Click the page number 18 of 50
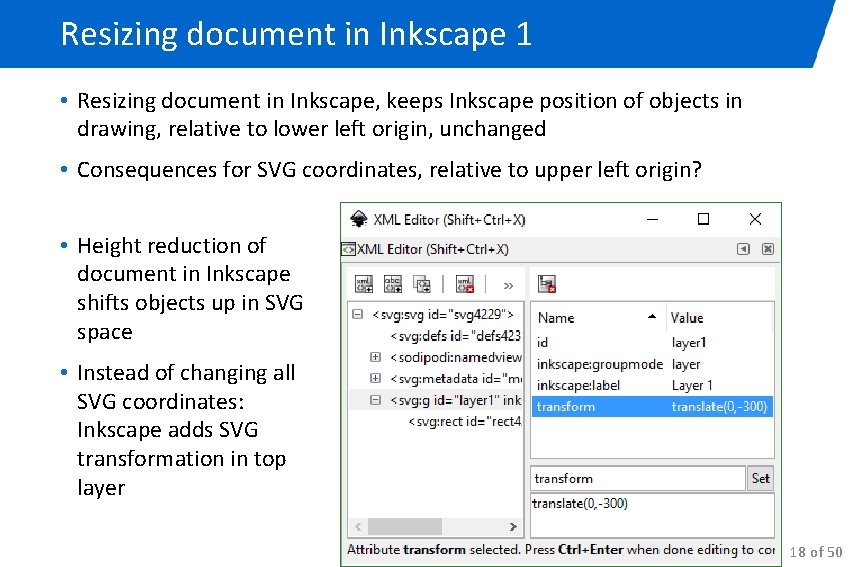This screenshot has width=850, height=567. pyautogui.click(x=816, y=552)
